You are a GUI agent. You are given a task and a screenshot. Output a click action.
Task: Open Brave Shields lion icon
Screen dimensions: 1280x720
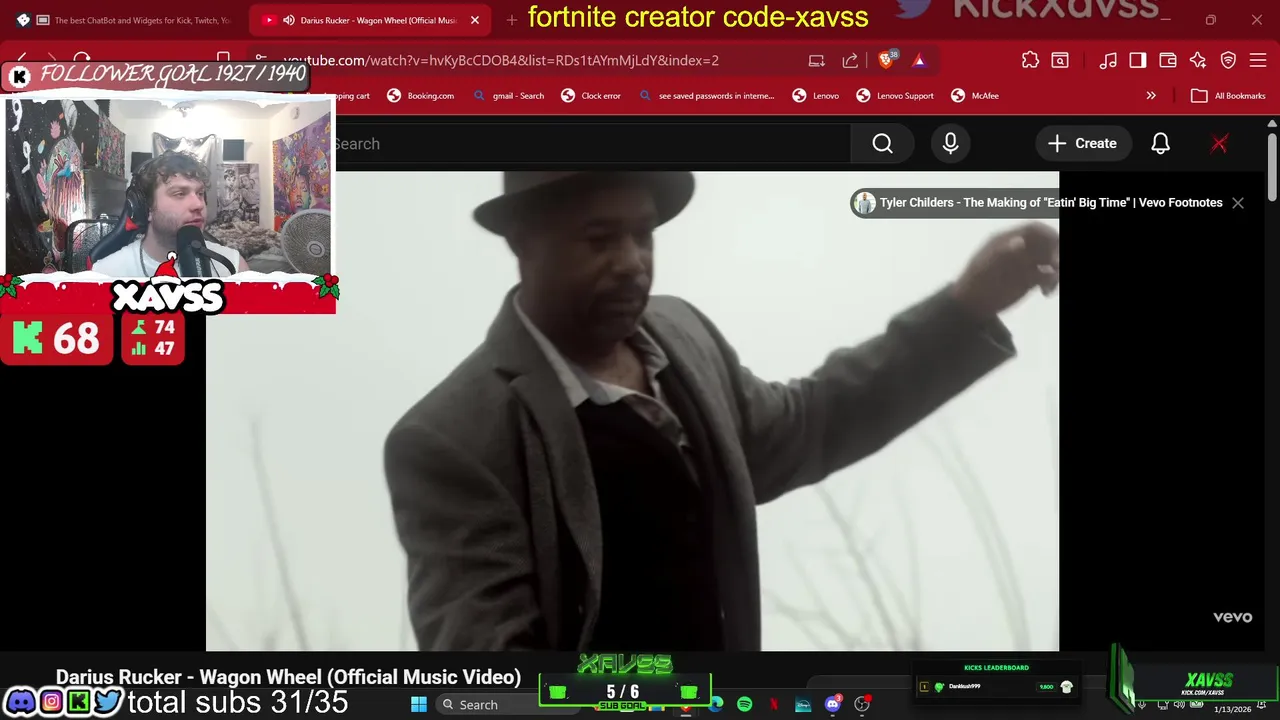[886, 60]
